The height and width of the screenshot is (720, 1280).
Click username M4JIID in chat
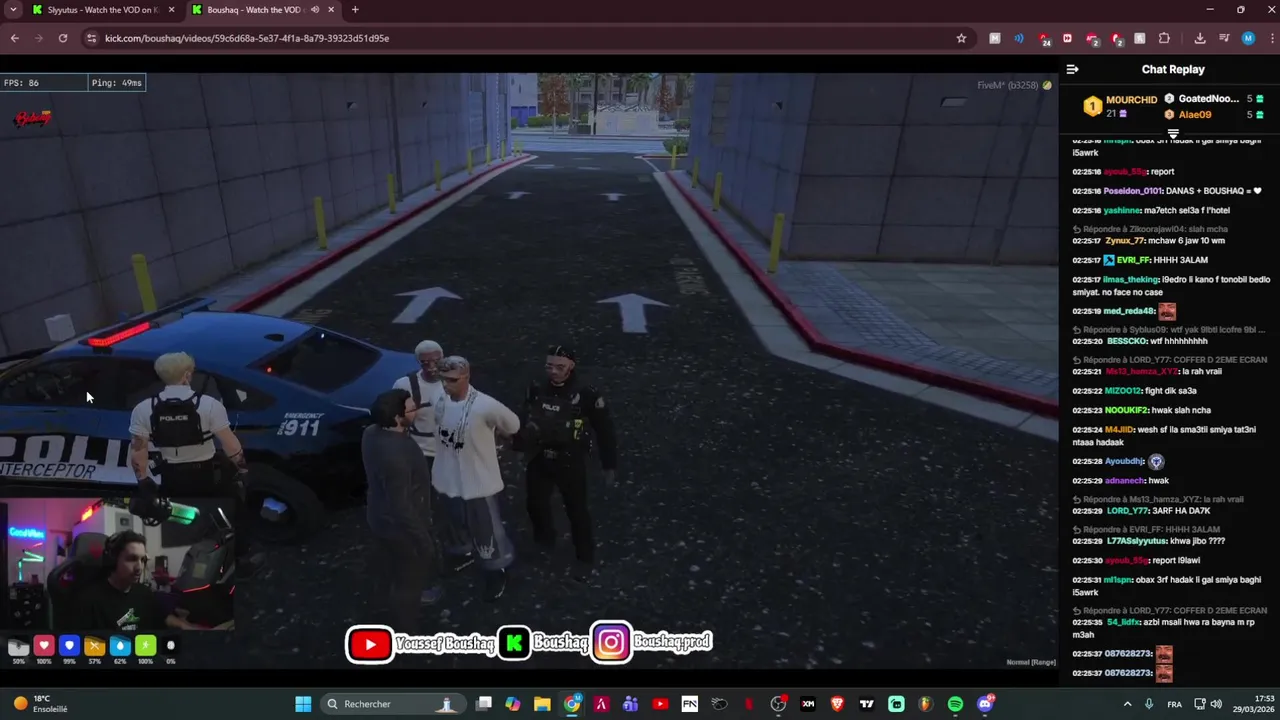(x=1120, y=430)
